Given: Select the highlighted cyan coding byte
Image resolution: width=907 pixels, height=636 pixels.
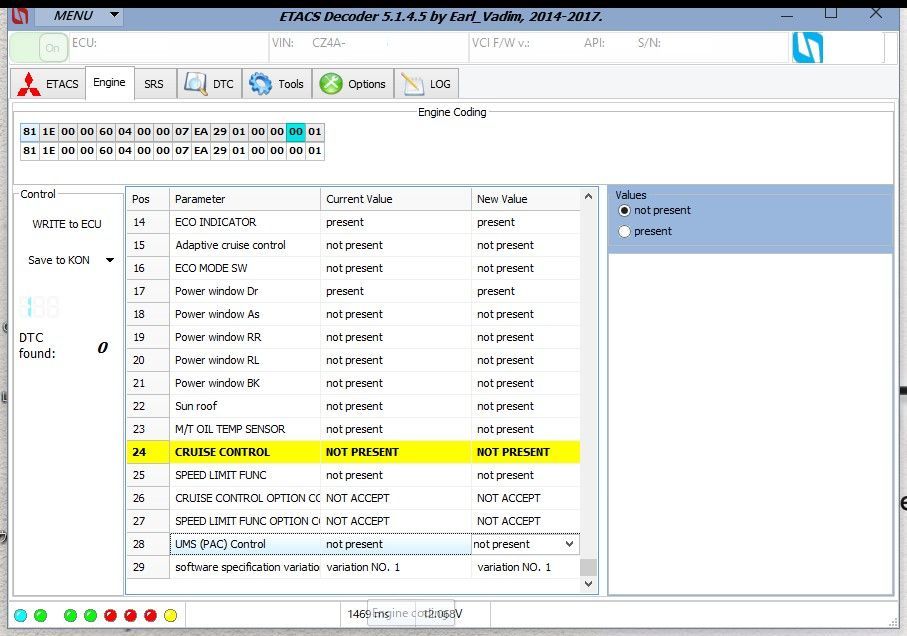Looking at the screenshot, I should click(x=296, y=132).
